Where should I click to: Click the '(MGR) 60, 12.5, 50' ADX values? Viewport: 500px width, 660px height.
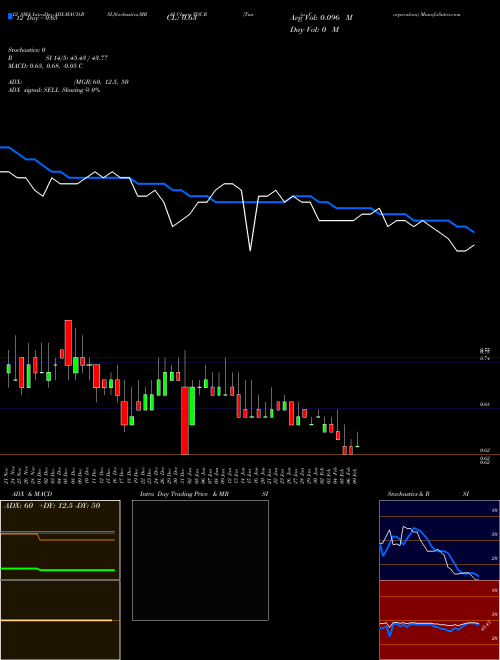(101, 82)
